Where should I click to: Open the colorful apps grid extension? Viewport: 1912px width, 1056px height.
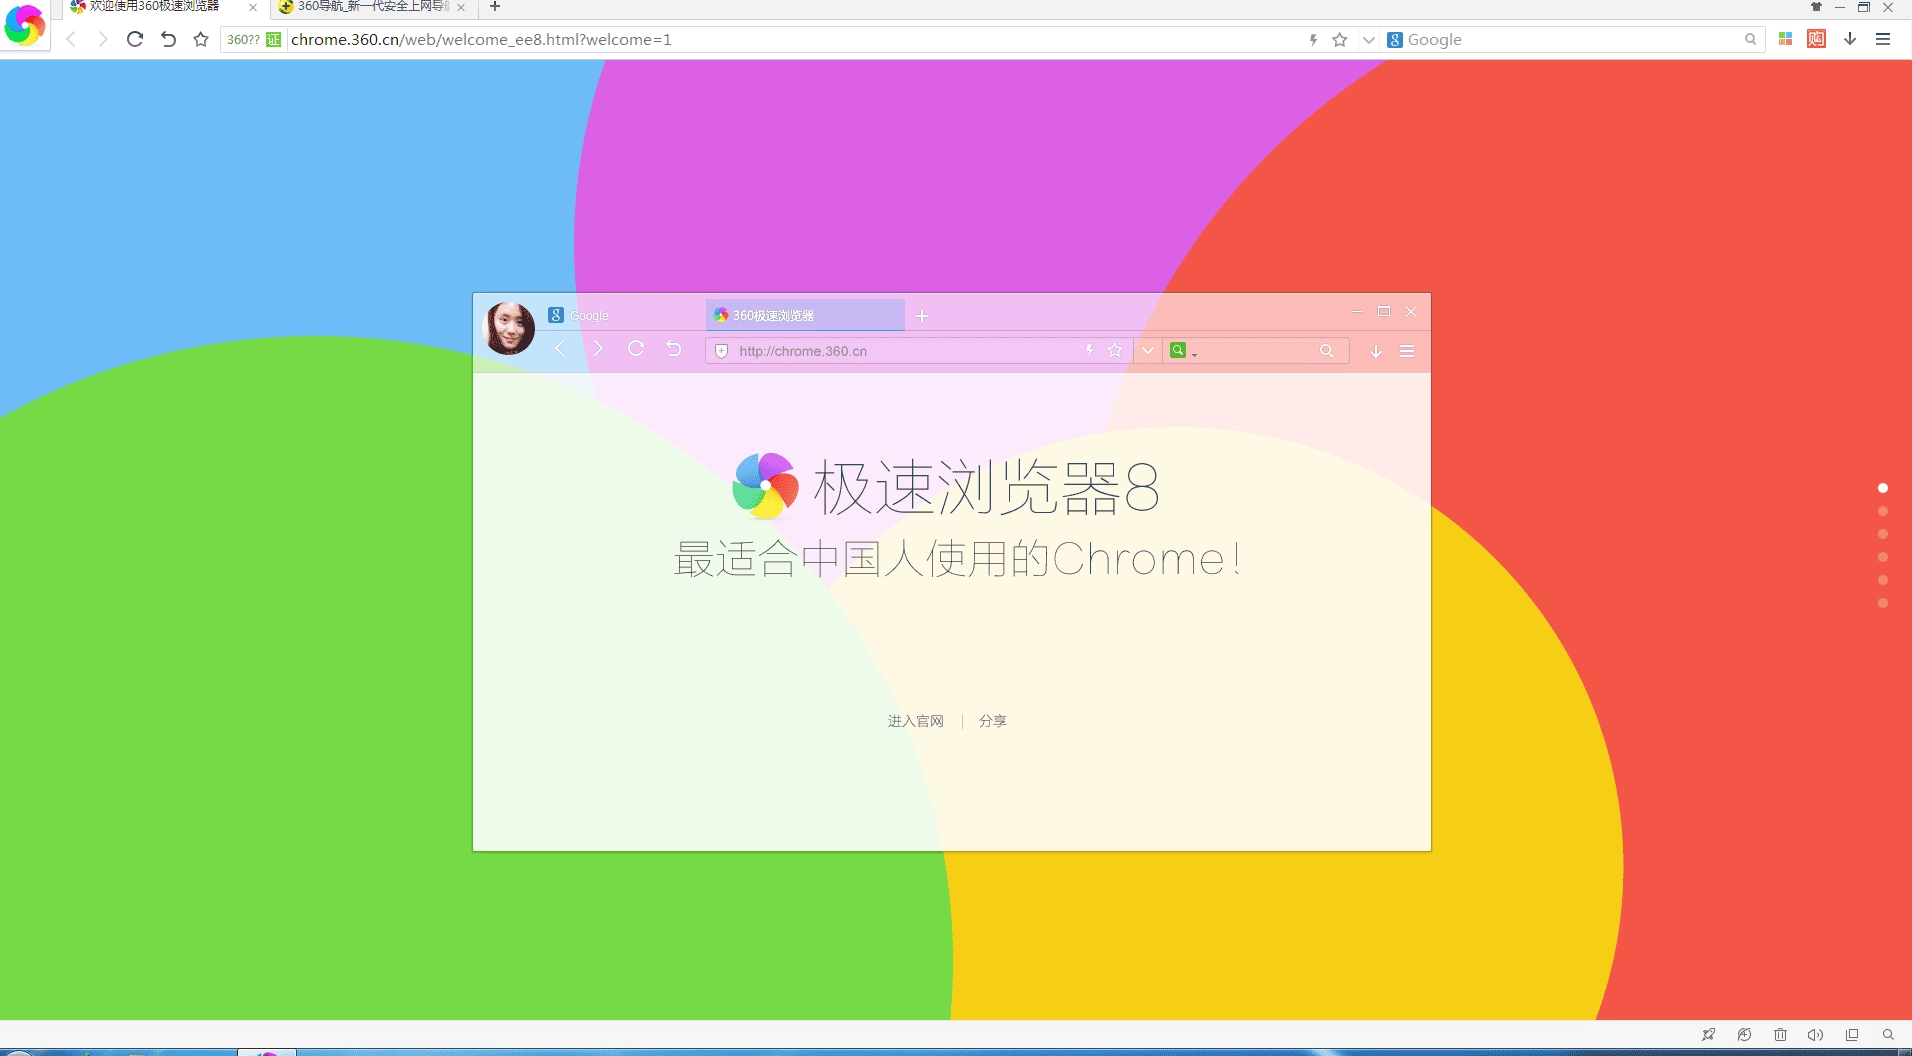point(1785,39)
